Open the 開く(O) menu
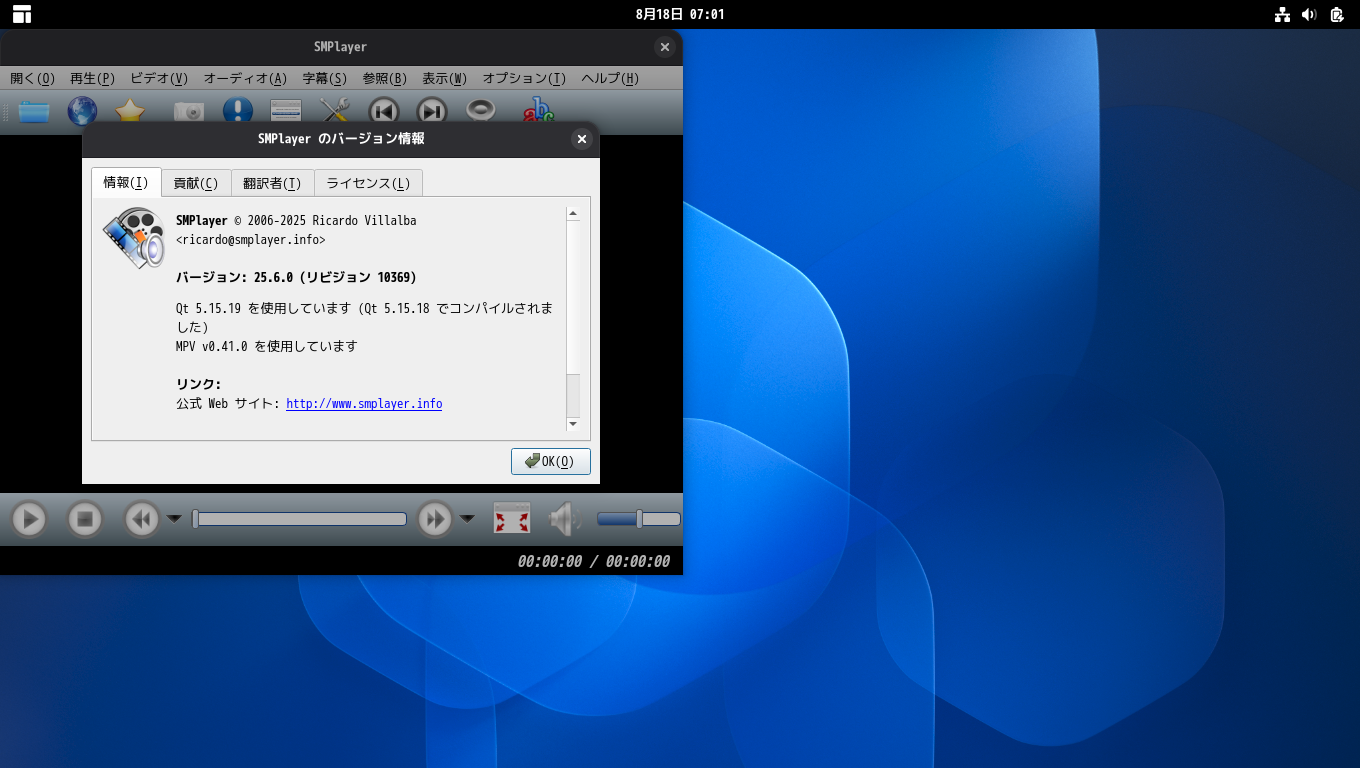 (x=33, y=78)
